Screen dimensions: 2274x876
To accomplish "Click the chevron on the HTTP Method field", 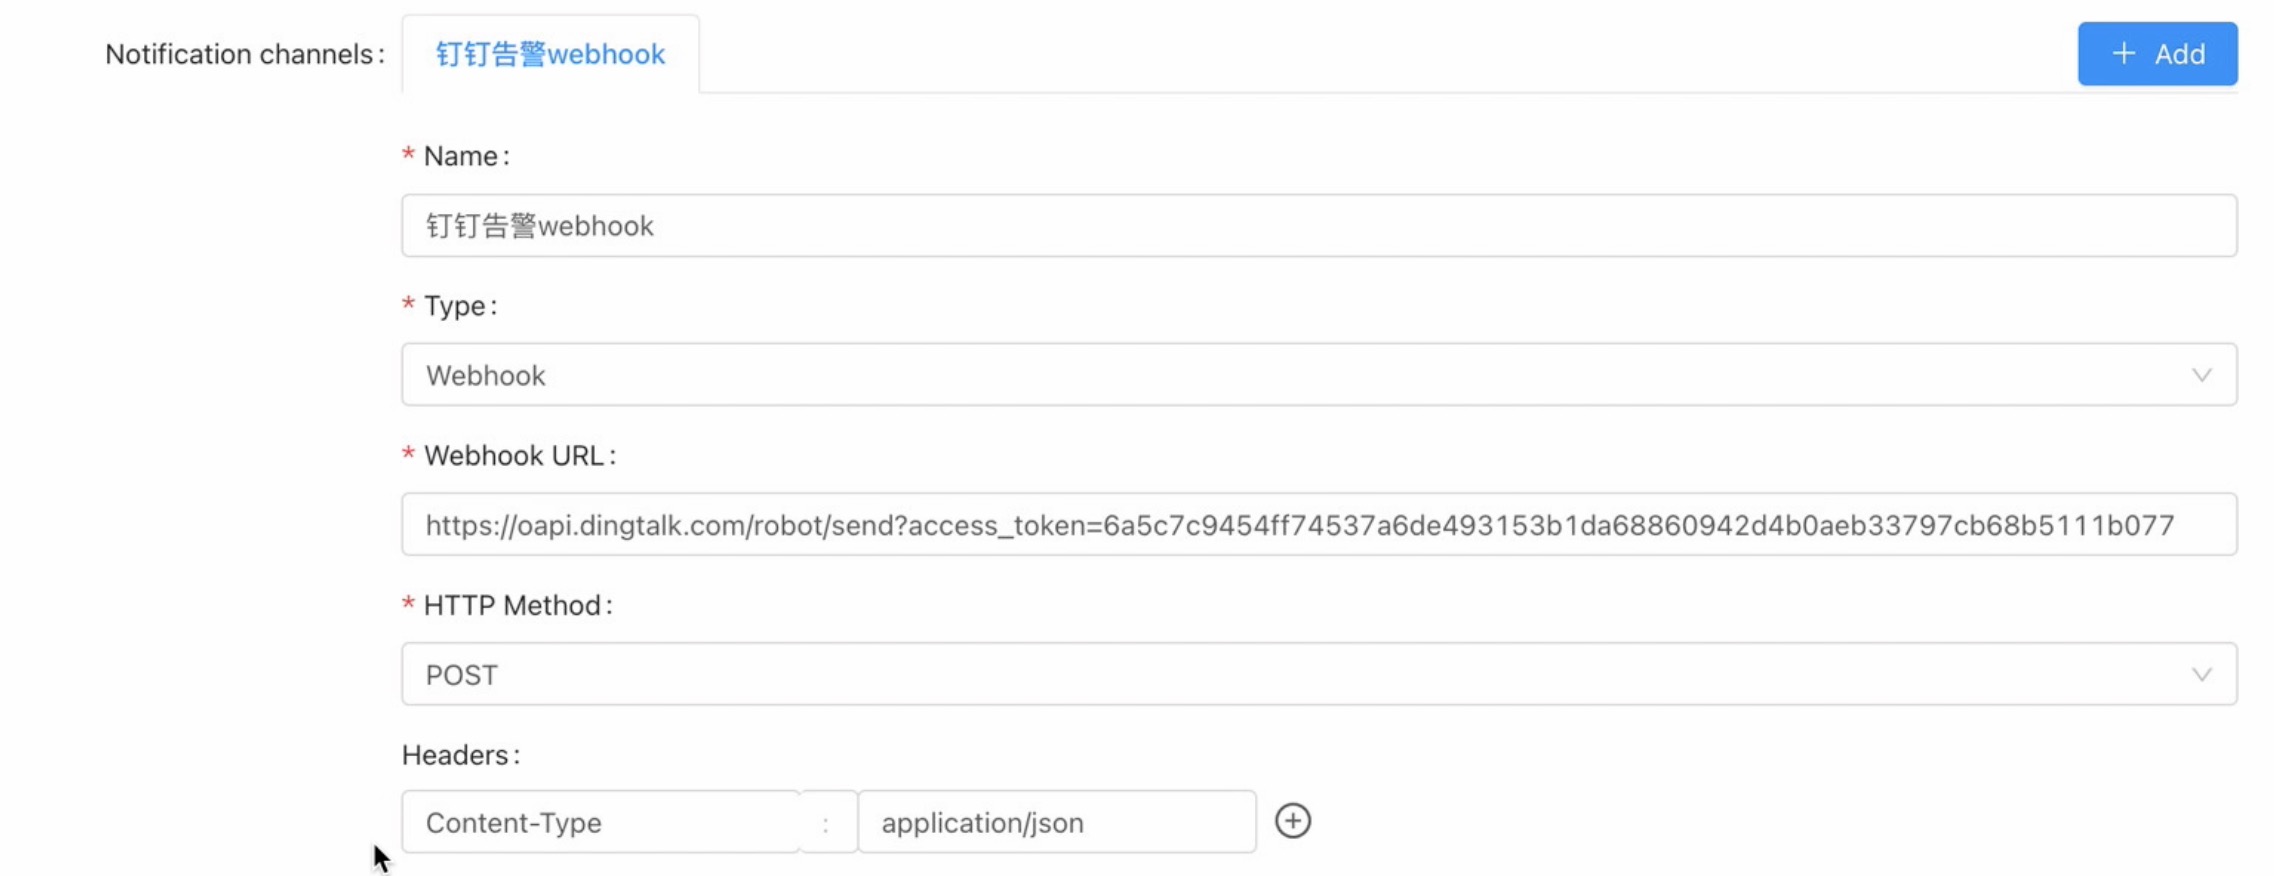I will point(2201,673).
